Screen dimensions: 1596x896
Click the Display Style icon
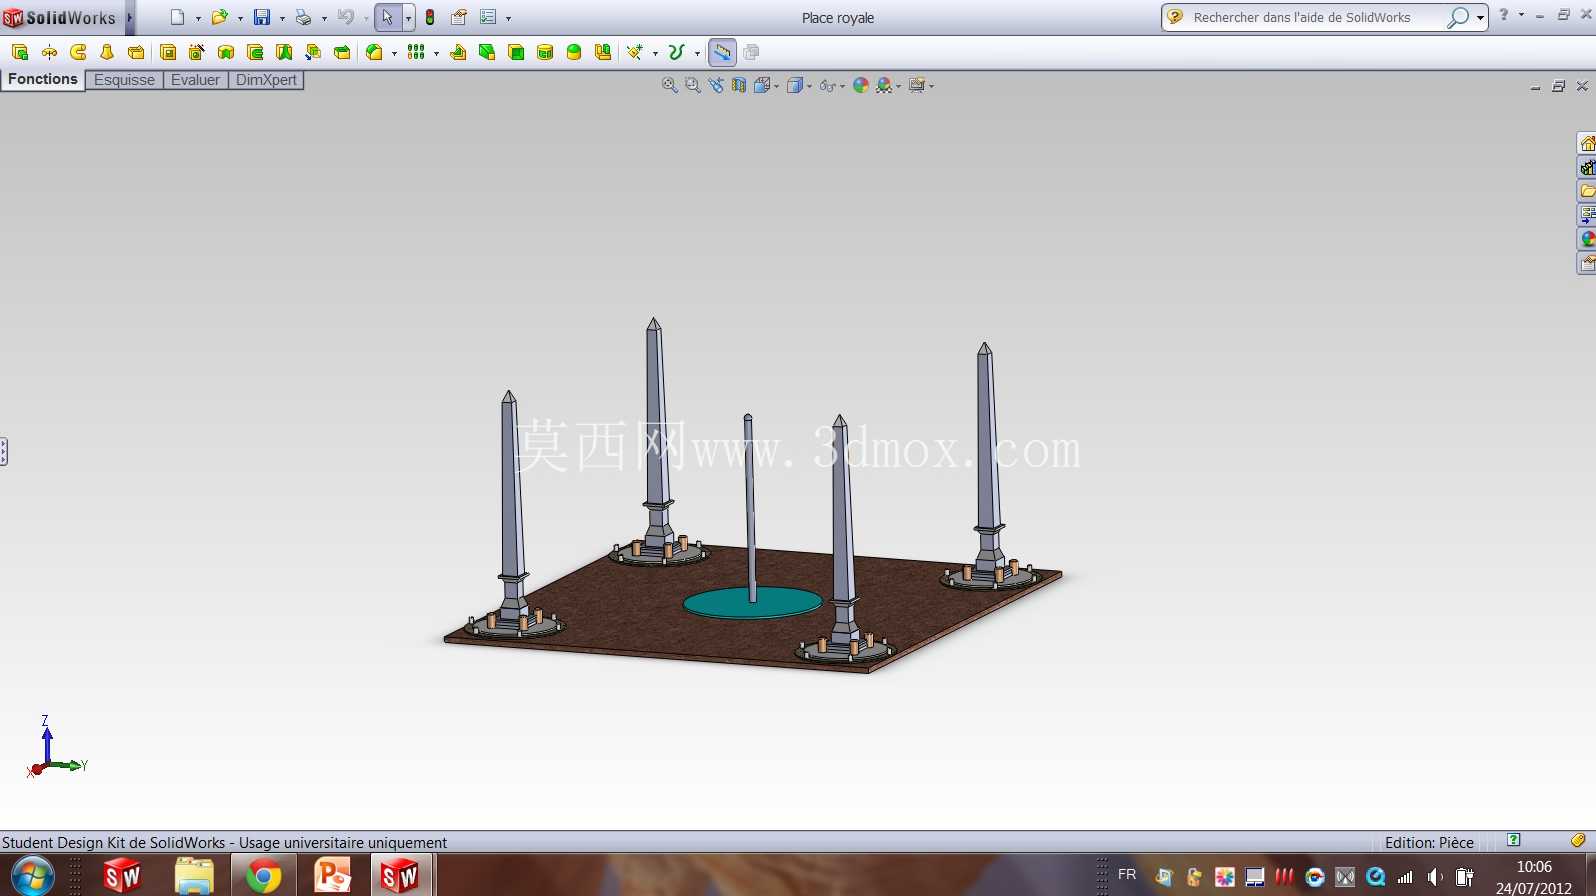795,86
